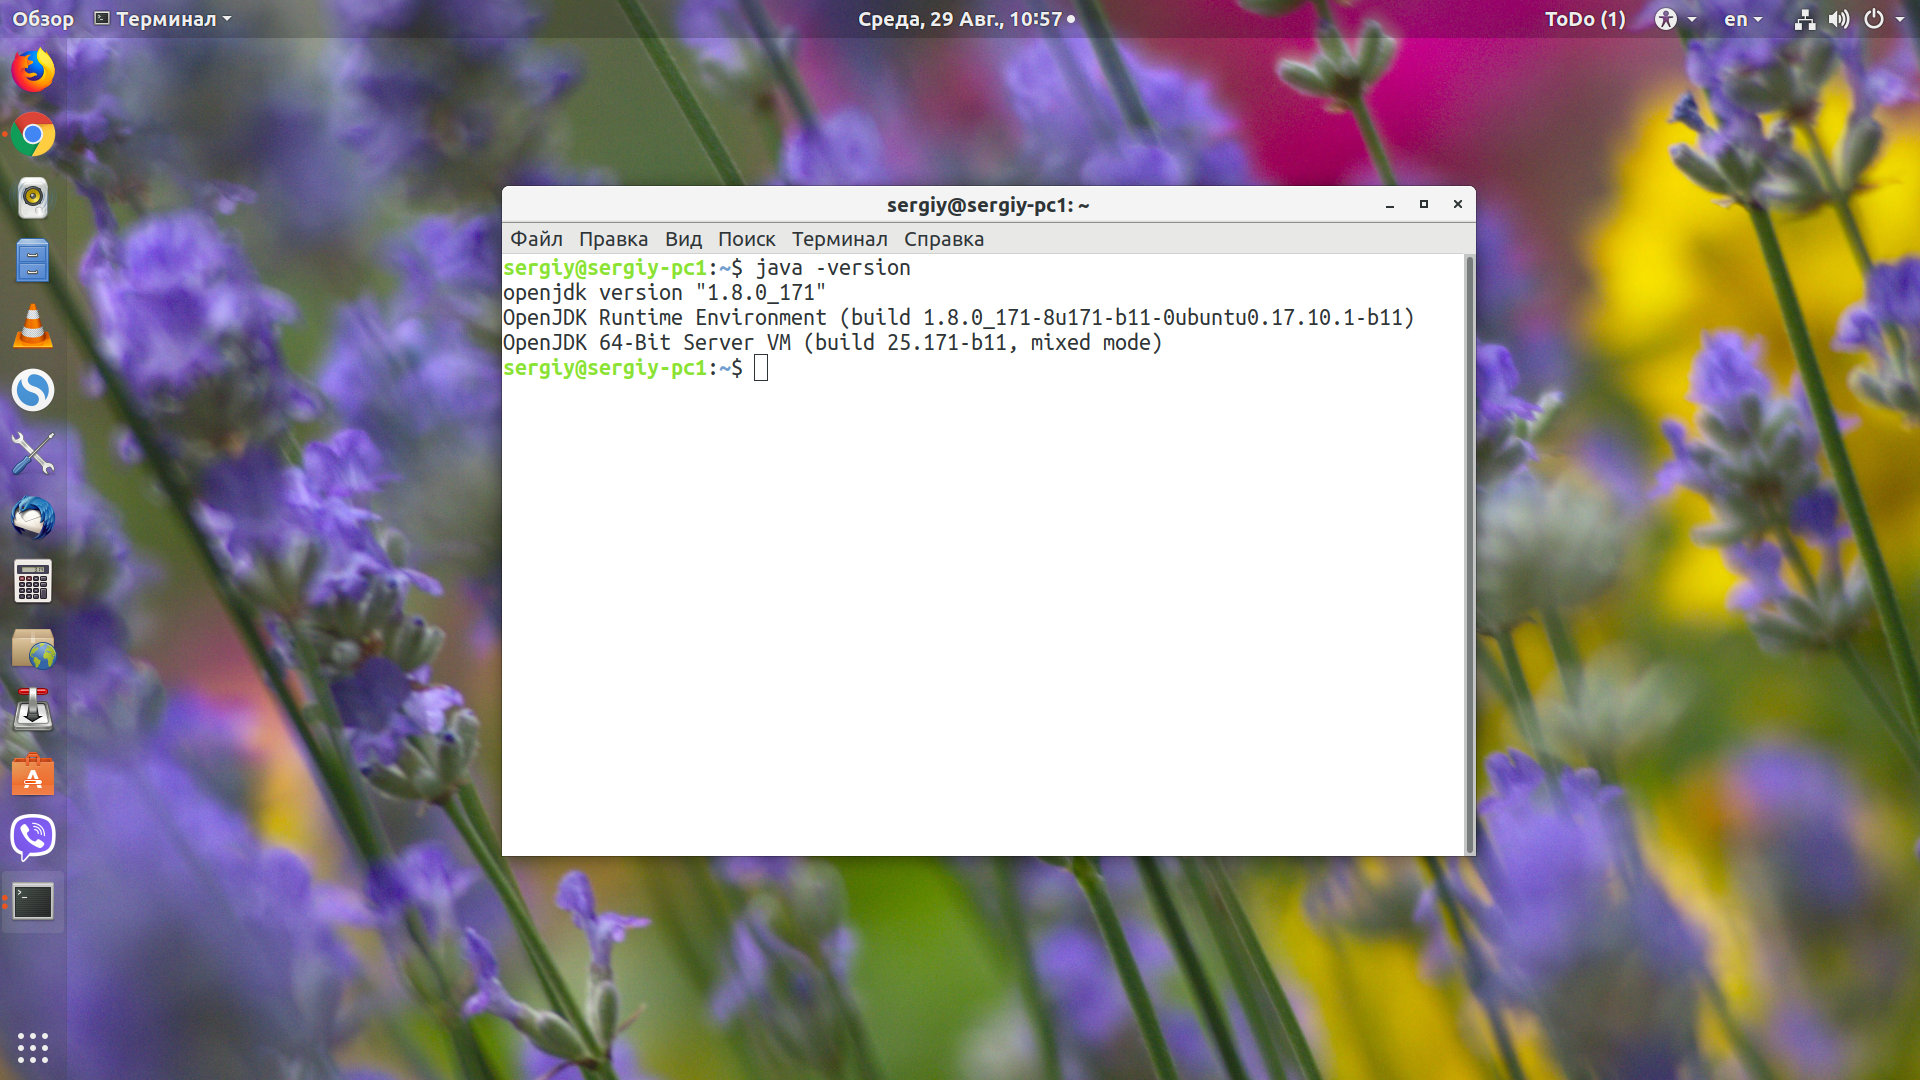This screenshot has height=1080, width=1920.
Task: Click the volume speaker icon in top bar
Action: click(x=1839, y=19)
